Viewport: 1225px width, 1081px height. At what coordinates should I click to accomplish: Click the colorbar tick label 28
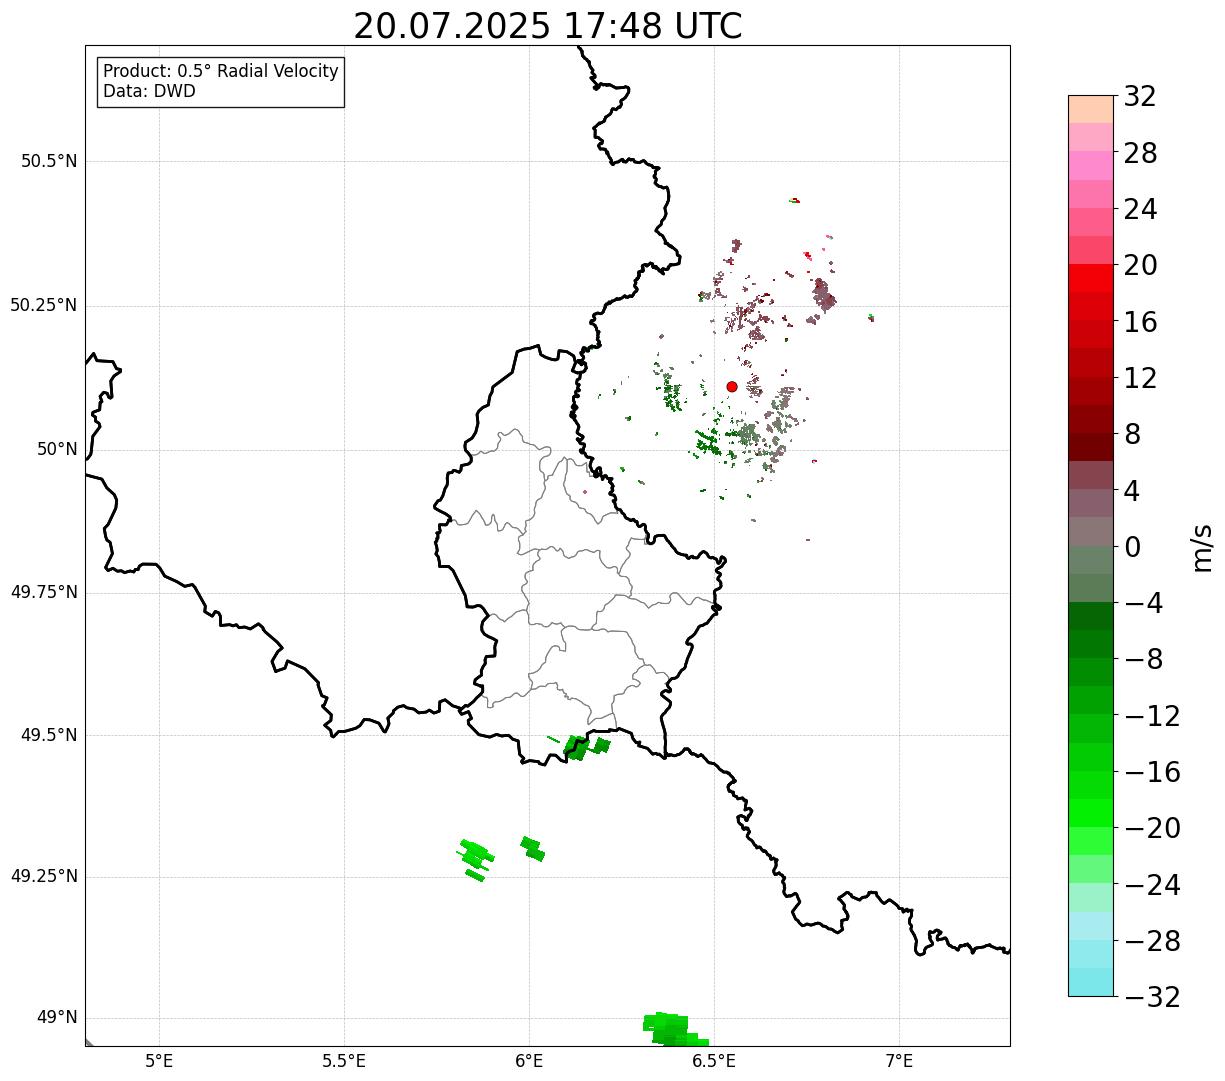coord(1140,153)
